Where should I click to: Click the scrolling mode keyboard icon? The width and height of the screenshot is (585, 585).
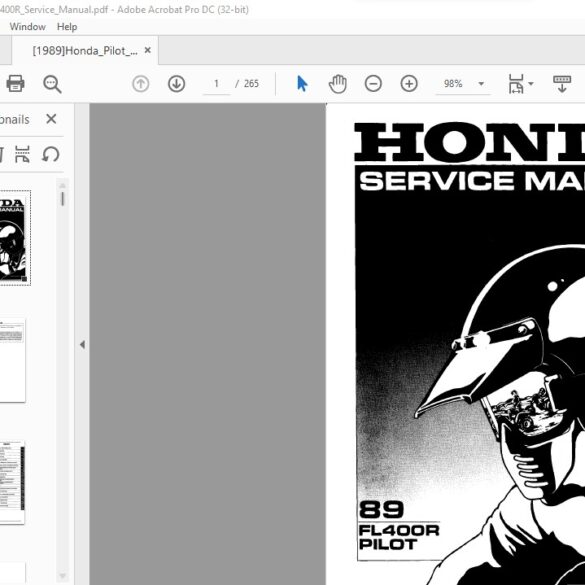pos(562,84)
